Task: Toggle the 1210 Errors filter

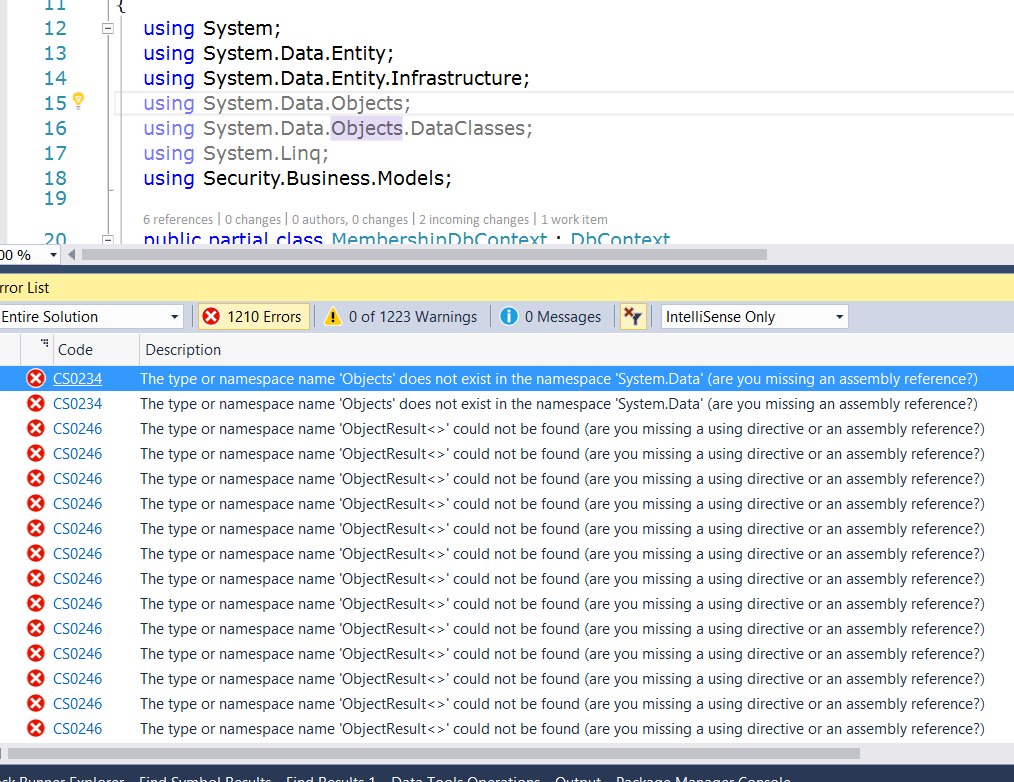Action: (x=253, y=316)
